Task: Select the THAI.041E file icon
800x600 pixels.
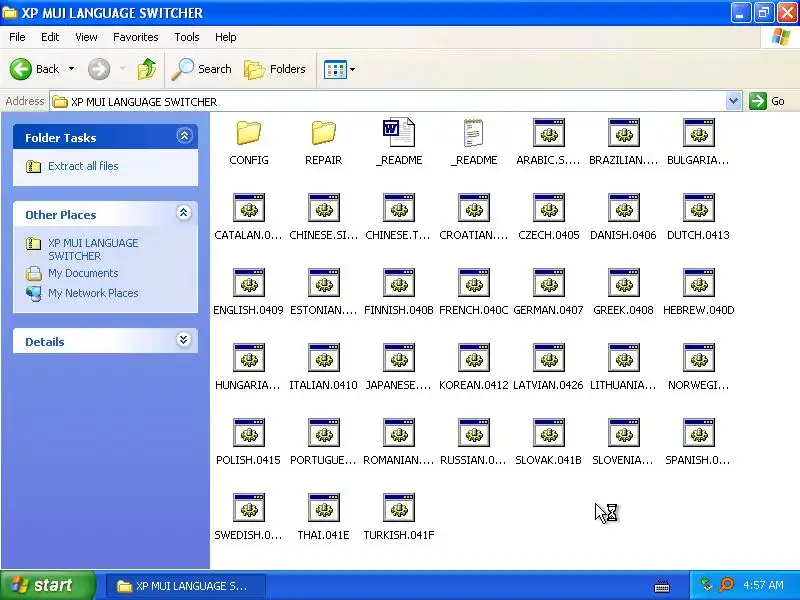Action: [323, 508]
